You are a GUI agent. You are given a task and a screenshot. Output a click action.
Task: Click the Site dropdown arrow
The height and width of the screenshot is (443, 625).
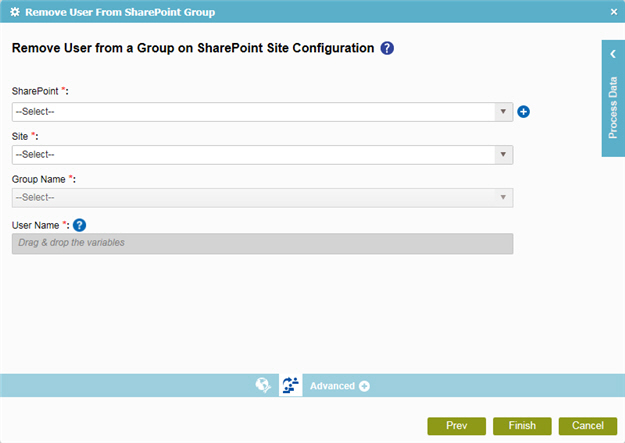pyautogui.click(x=503, y=155)
